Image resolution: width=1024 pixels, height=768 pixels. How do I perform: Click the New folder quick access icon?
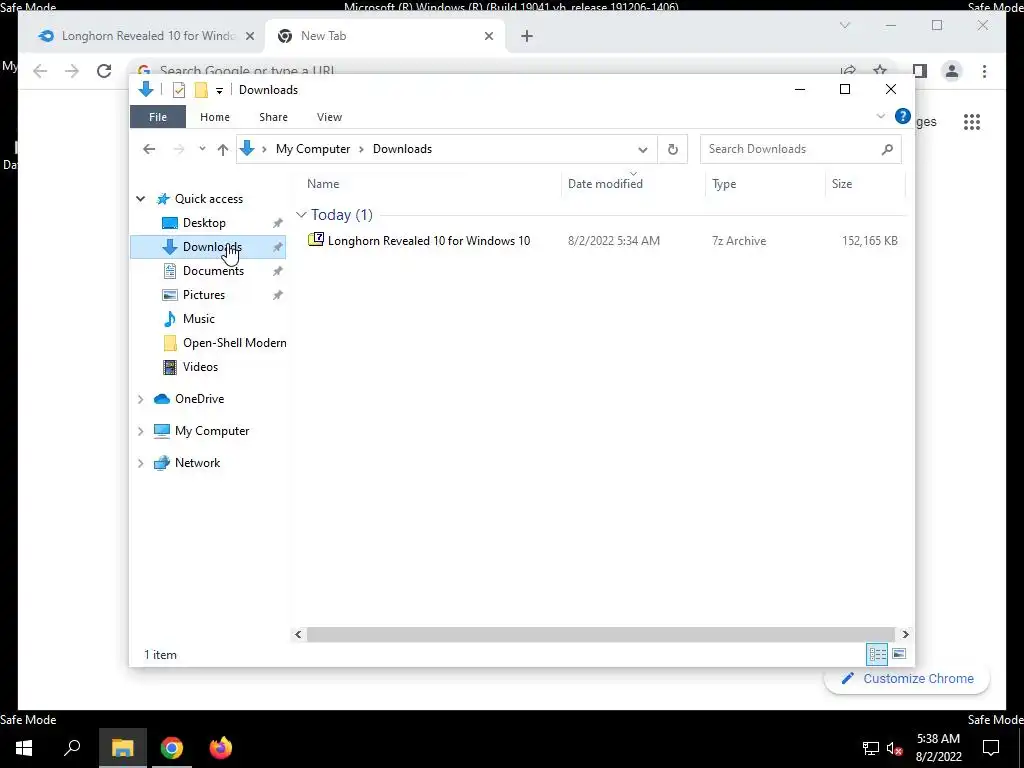tap(201, 90)
